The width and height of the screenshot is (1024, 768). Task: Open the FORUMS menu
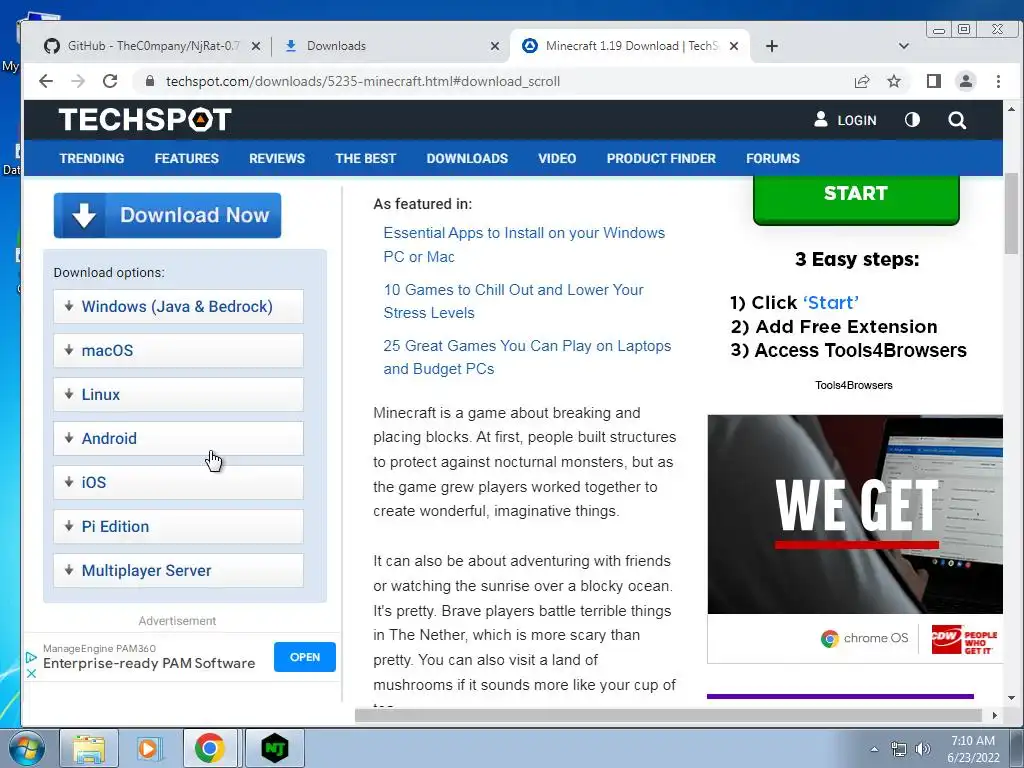[x=773, y=158]
